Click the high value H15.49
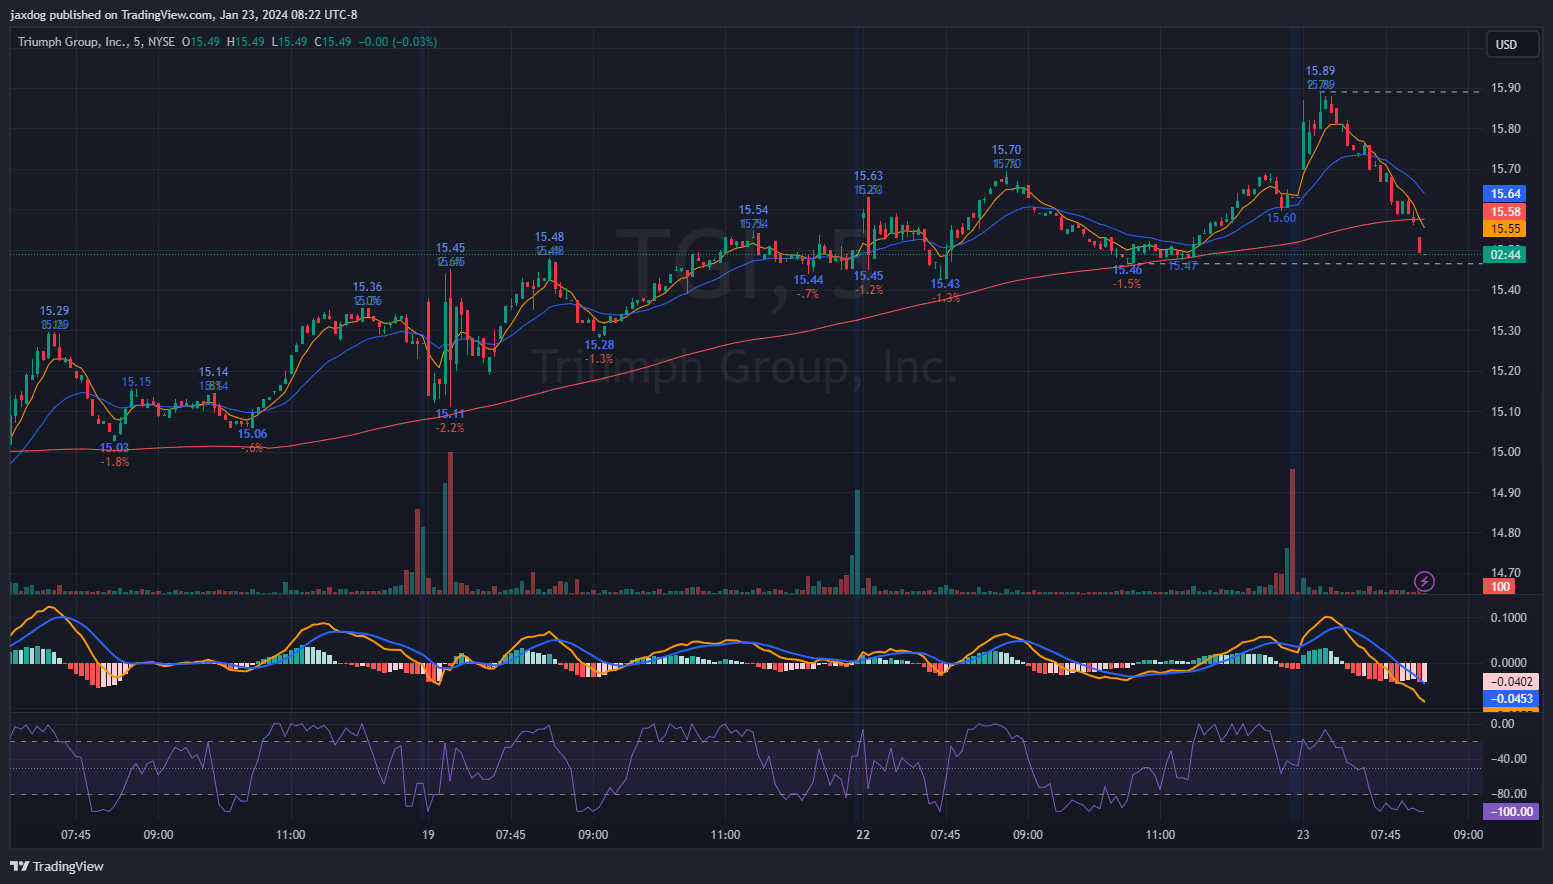 point(246,42)
